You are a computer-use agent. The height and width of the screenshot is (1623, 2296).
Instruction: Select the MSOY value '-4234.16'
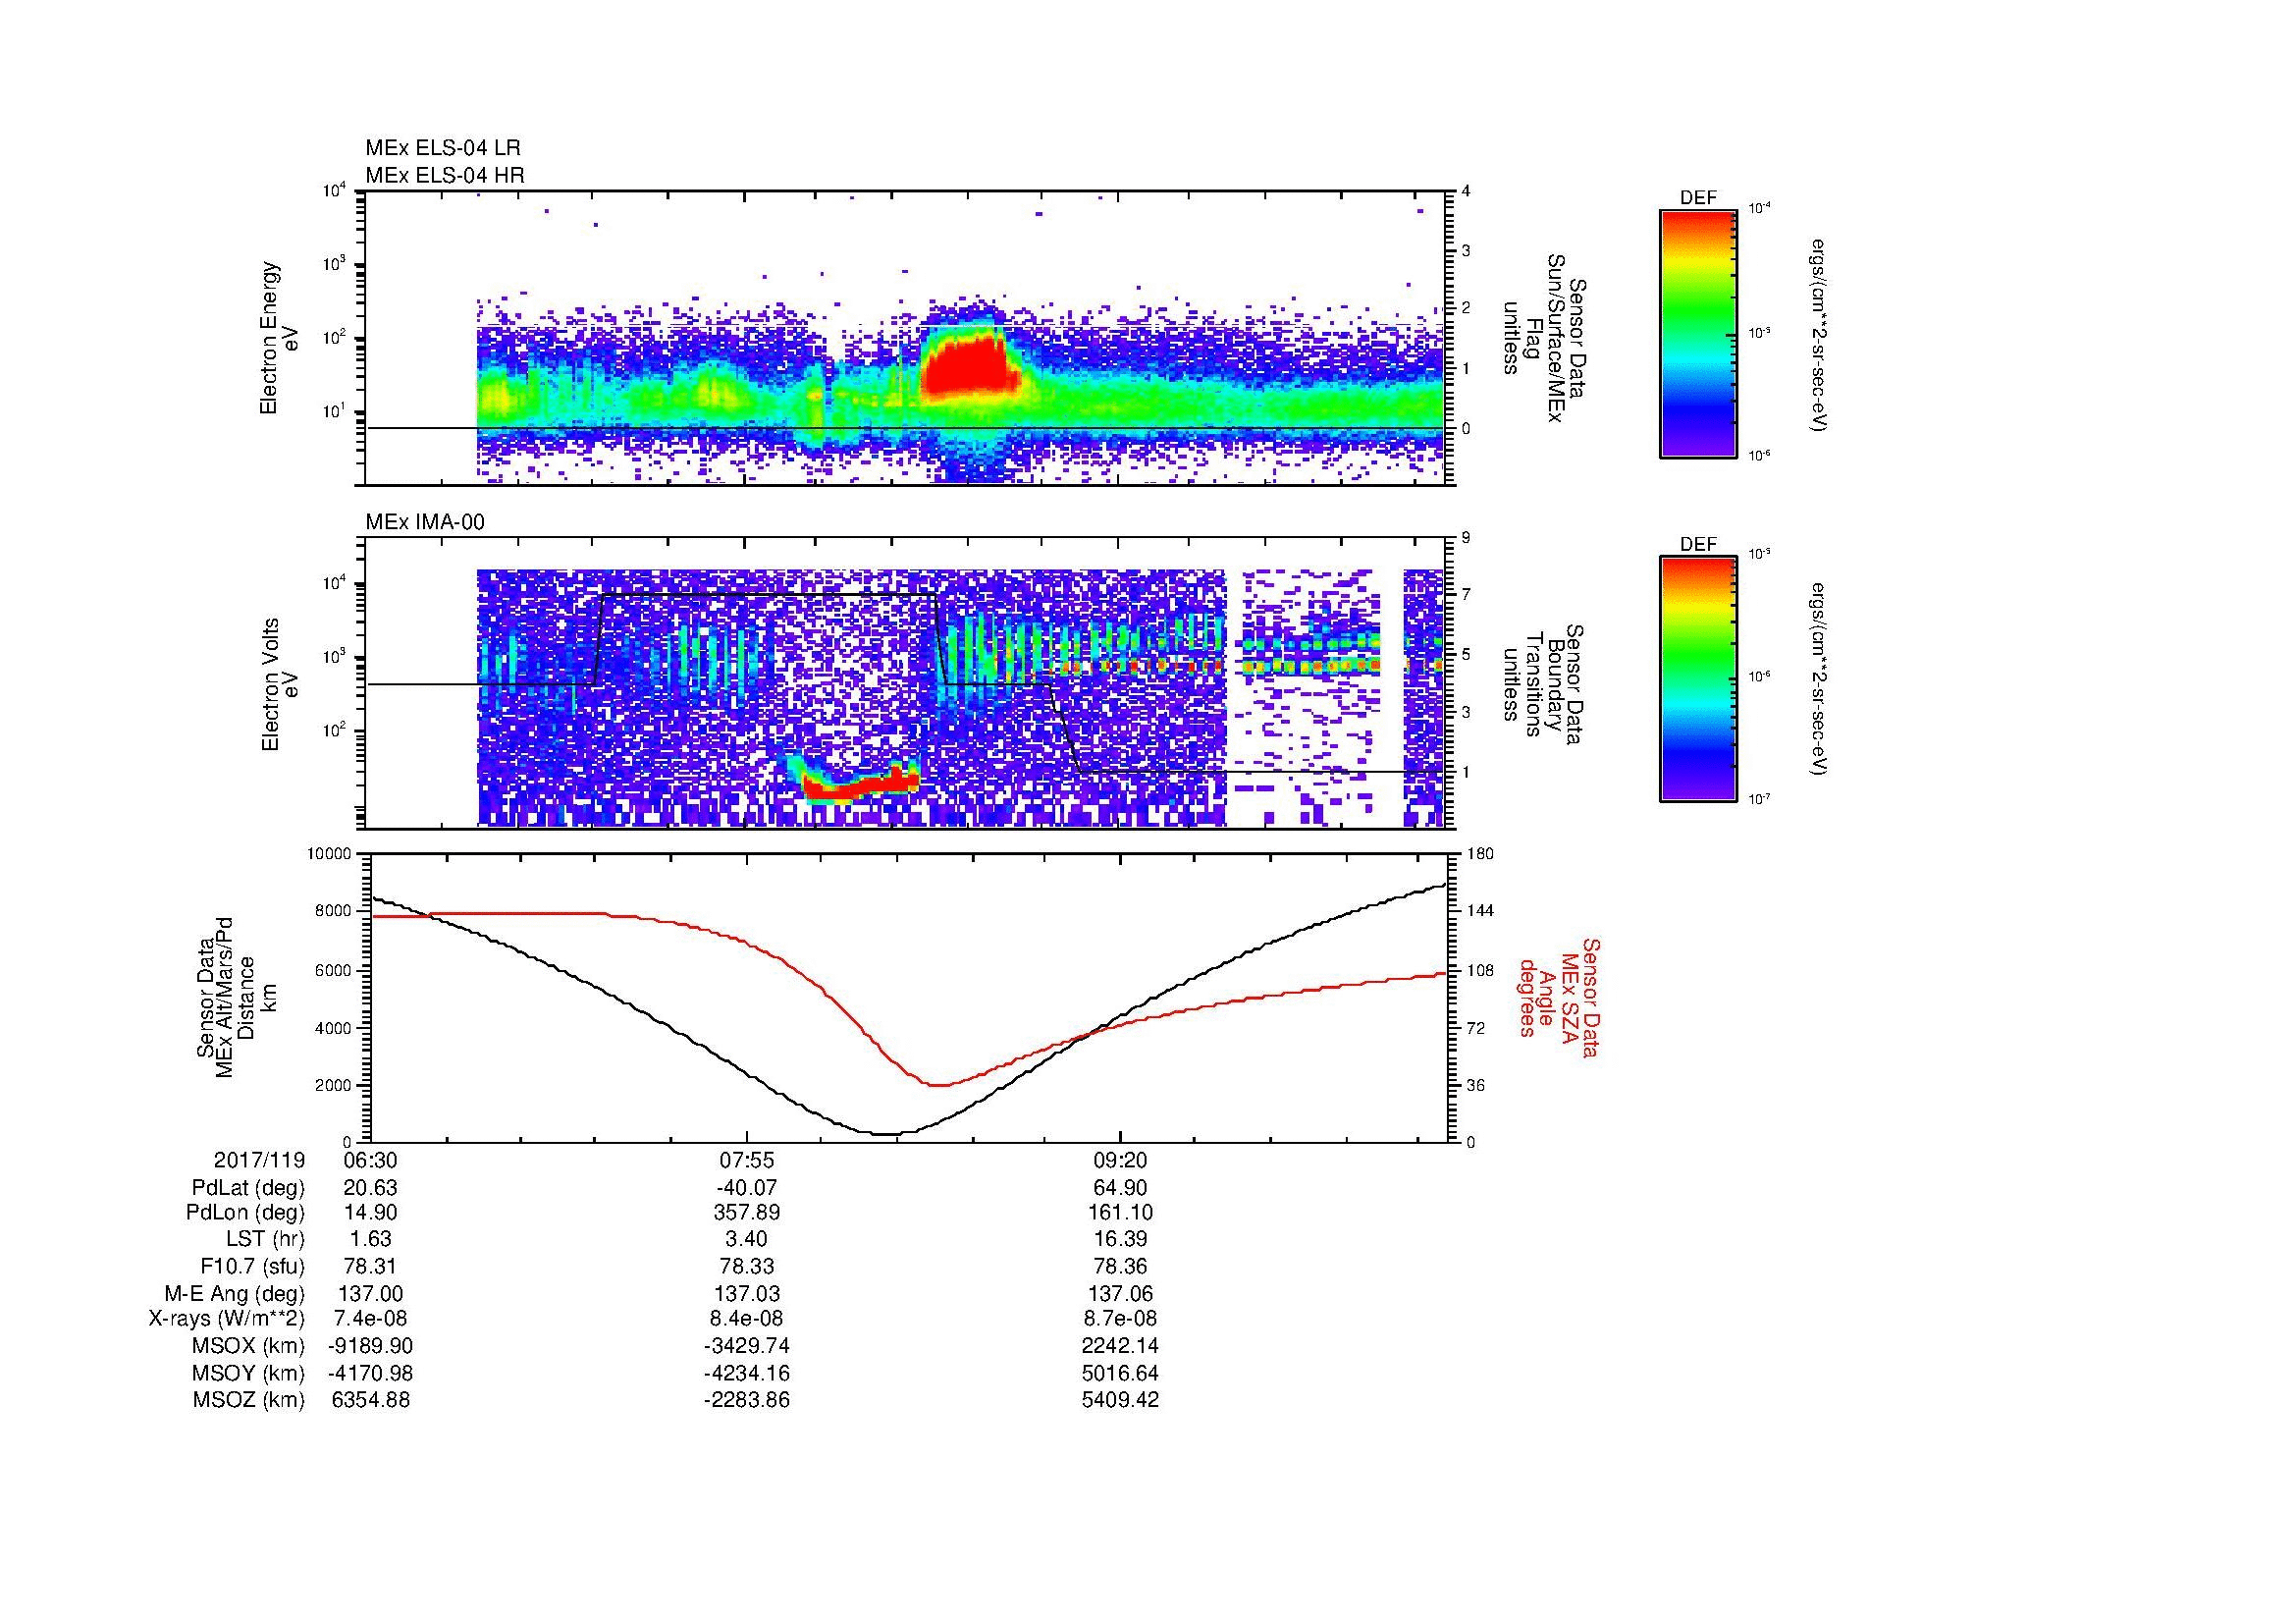(x=746, y=1373)
